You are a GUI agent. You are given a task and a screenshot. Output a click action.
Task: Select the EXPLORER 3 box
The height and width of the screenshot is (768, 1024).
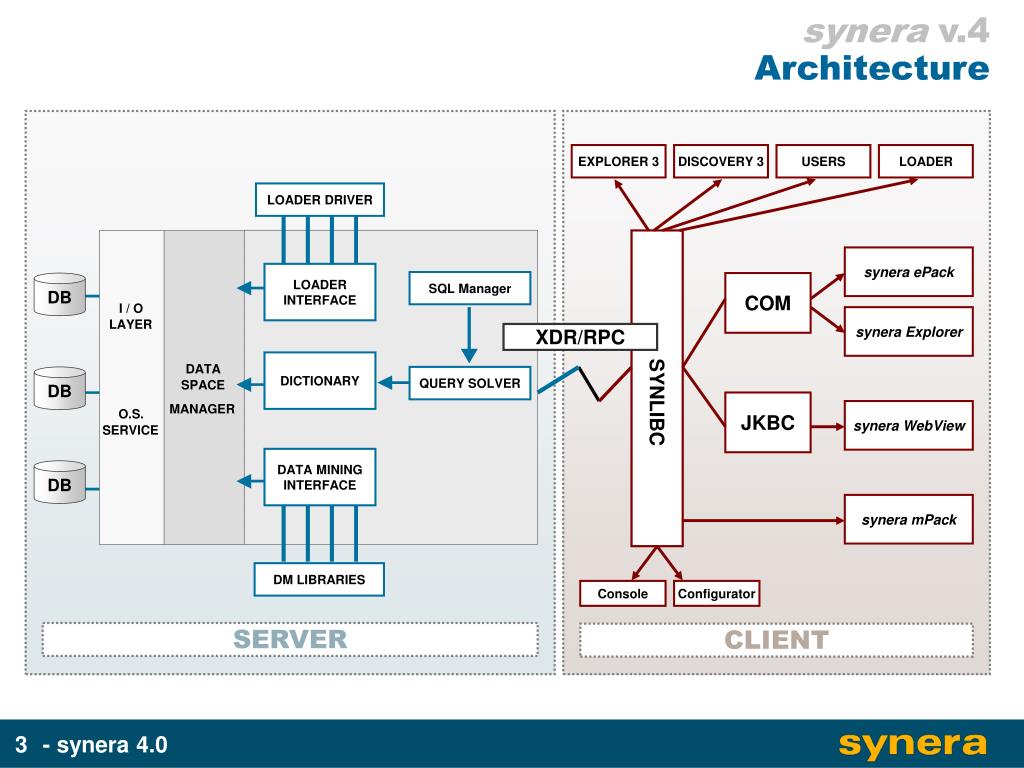618,161
